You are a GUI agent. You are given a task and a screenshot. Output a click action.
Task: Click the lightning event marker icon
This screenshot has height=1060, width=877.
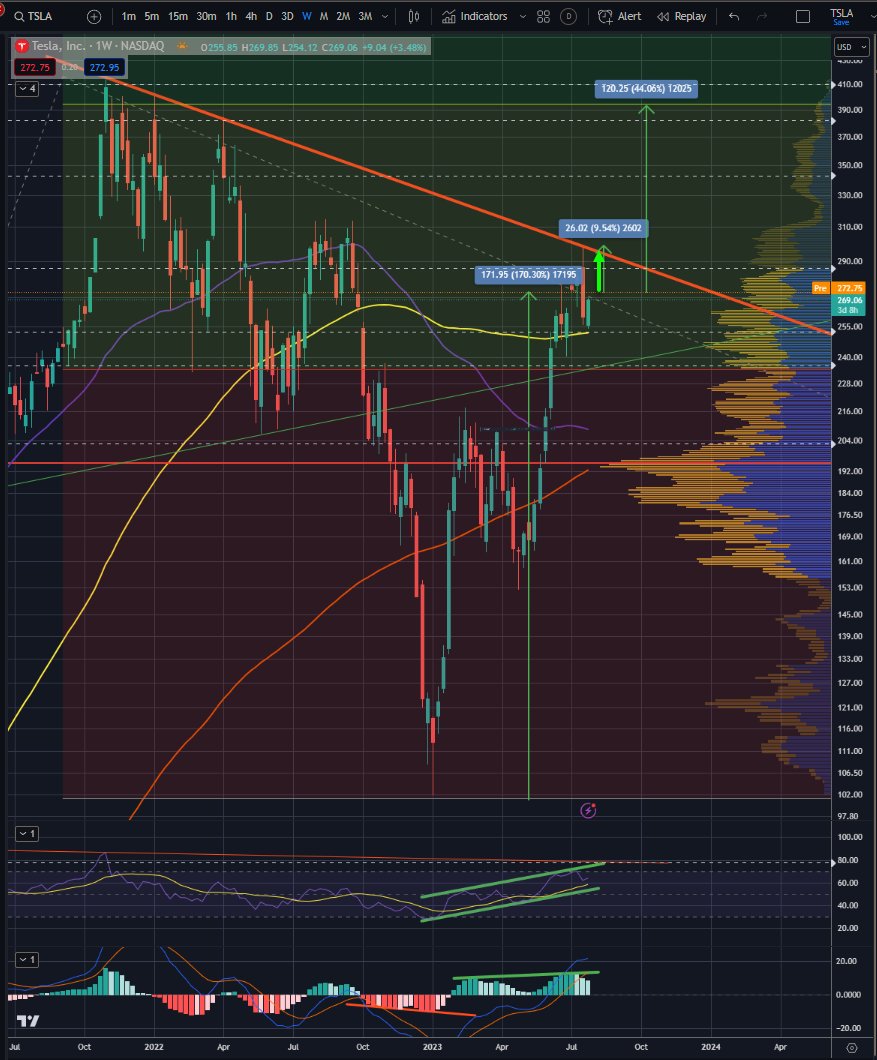(588, 811)
